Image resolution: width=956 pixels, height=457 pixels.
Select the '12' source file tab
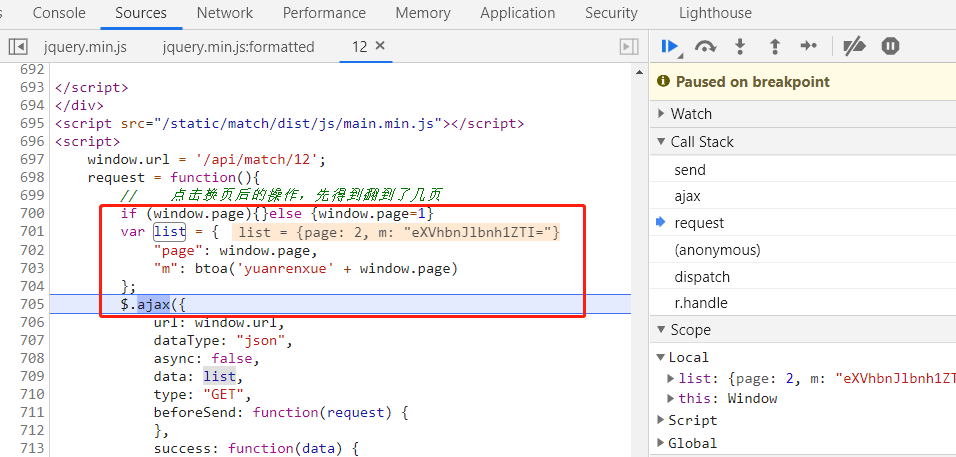[360, 46]
